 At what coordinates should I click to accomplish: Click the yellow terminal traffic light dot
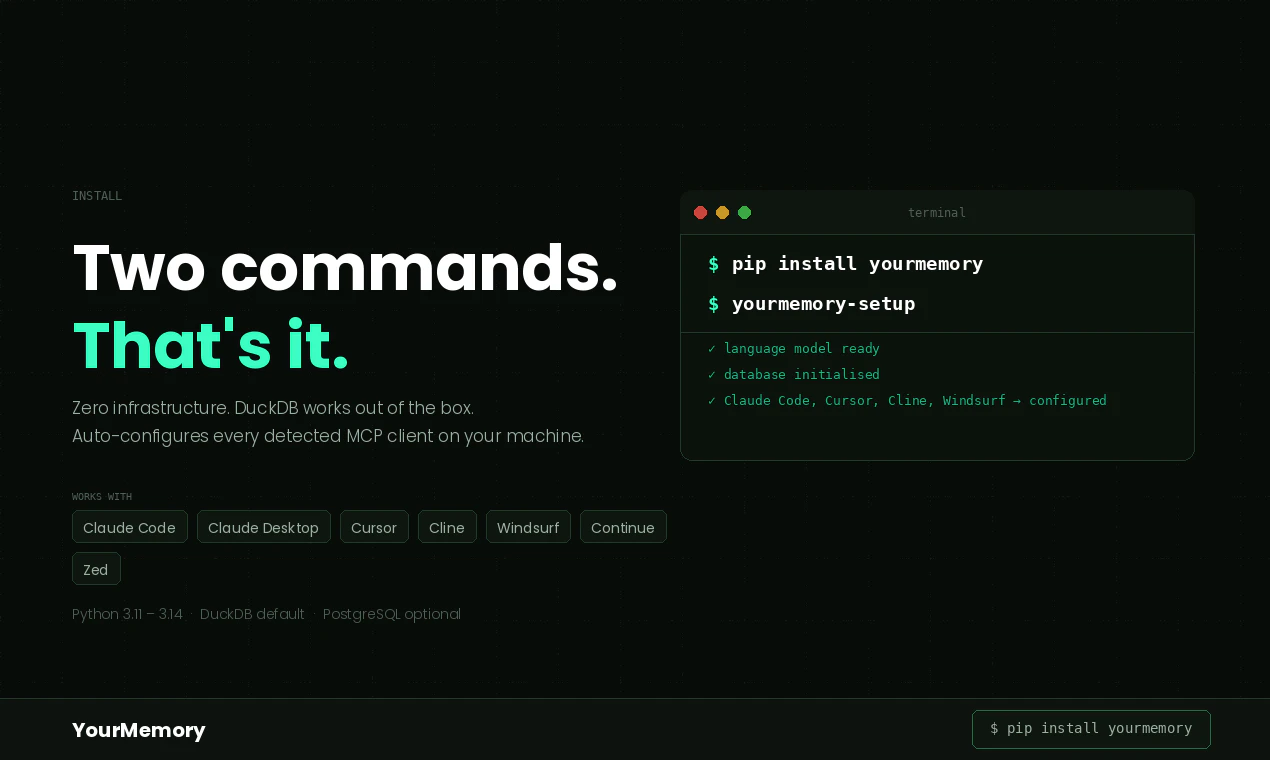click(722, 212)
